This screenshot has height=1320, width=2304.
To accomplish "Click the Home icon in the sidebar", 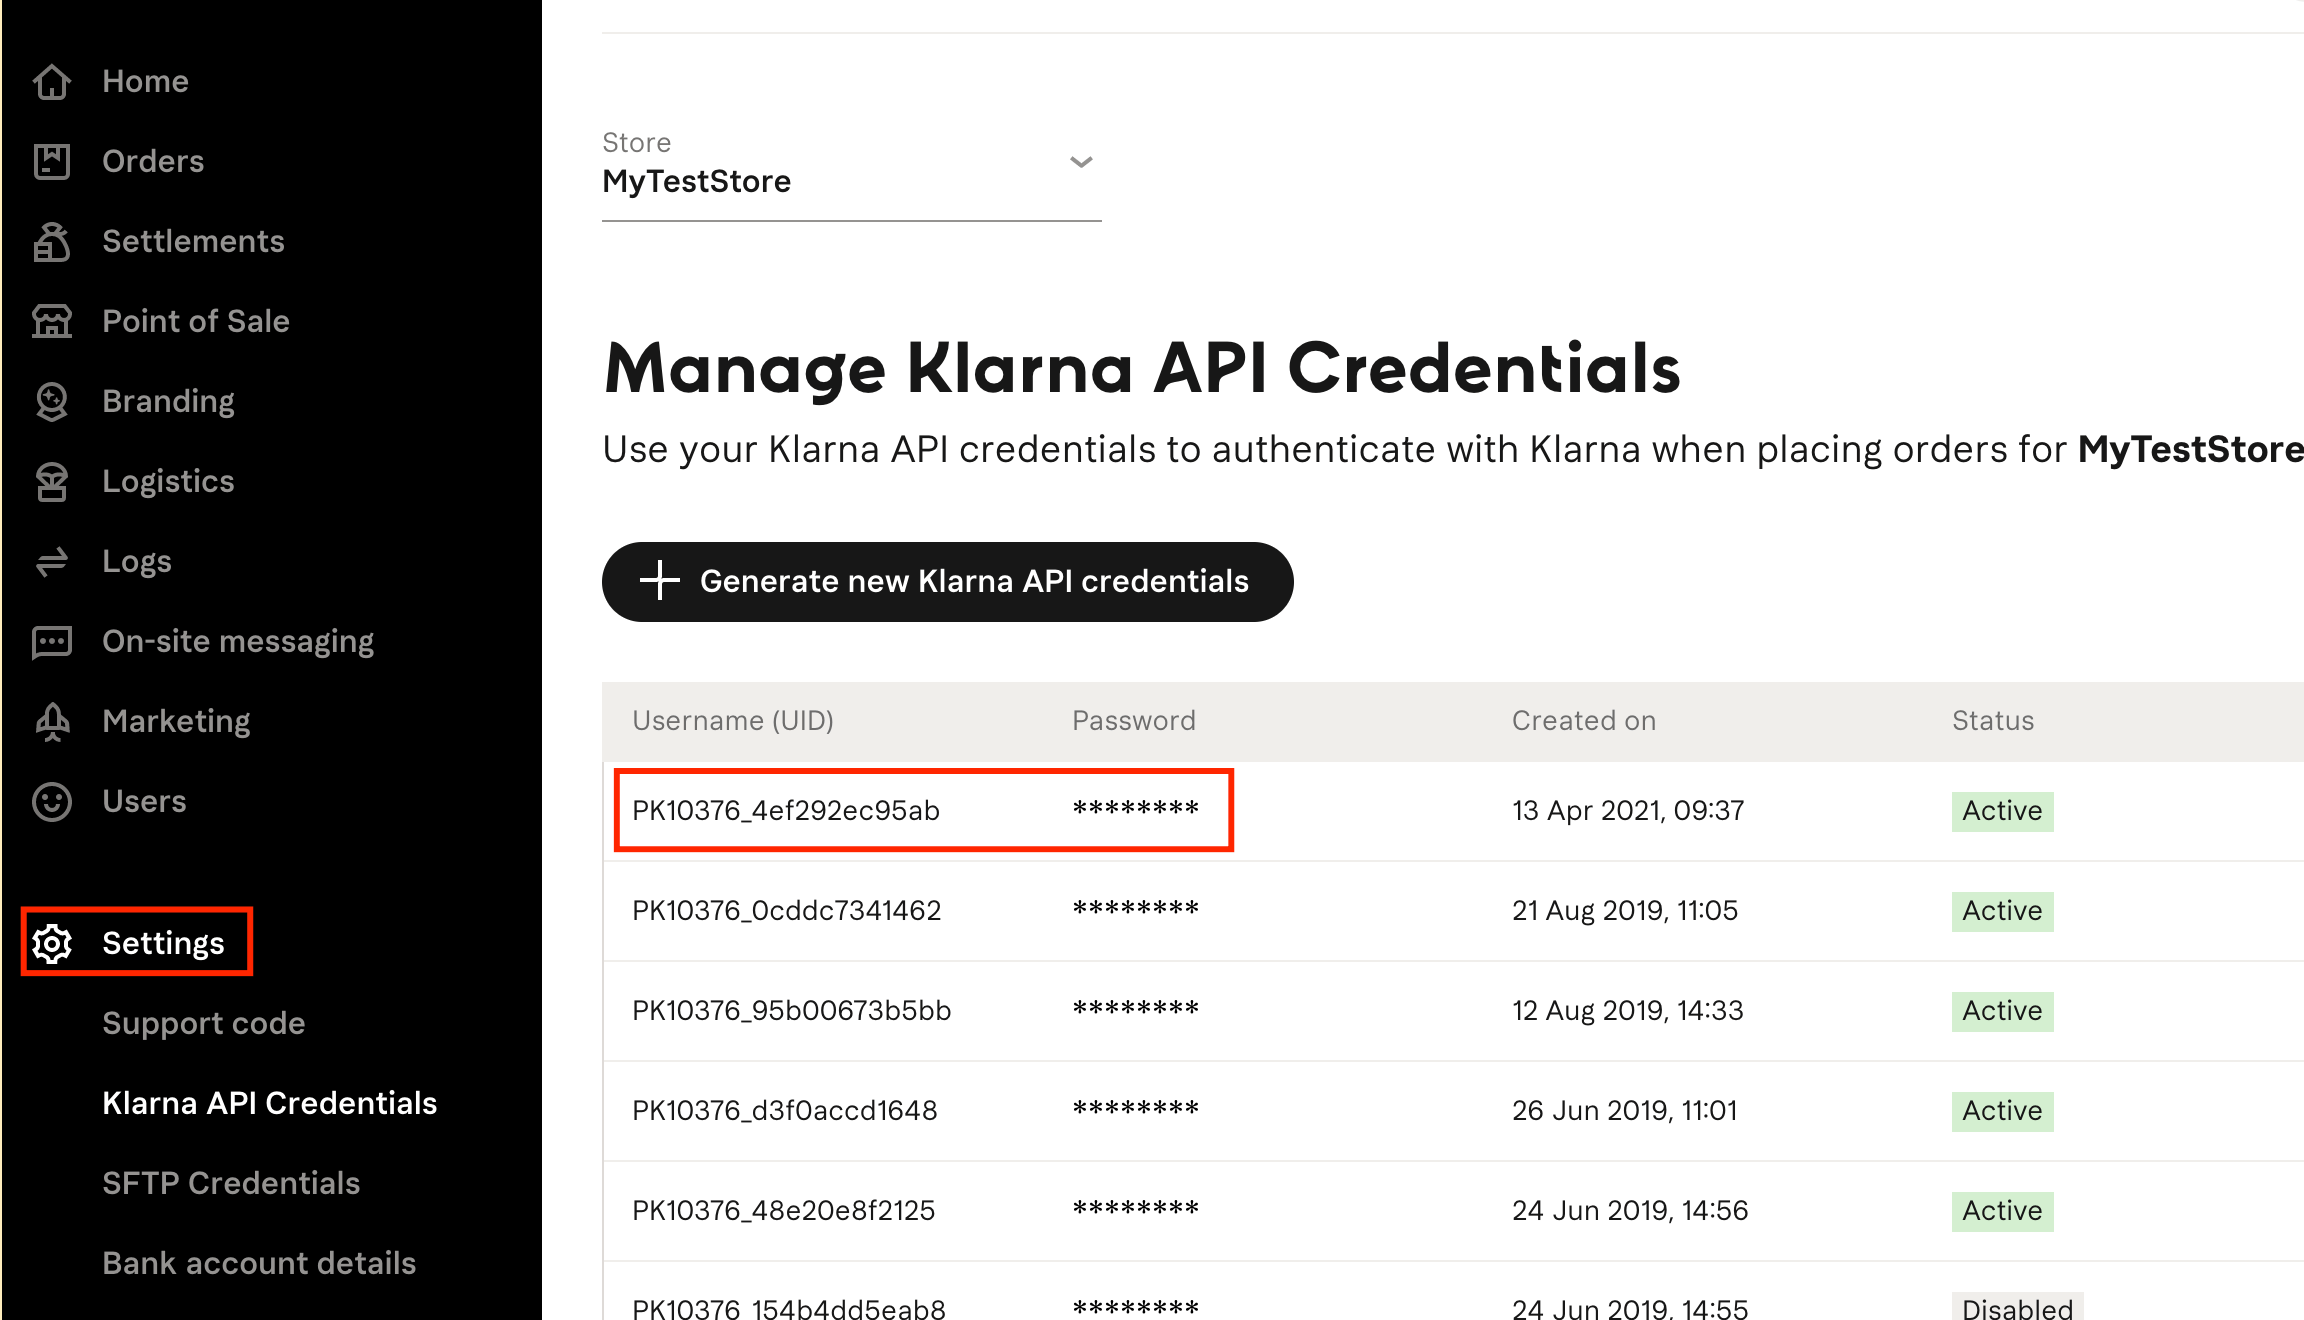I will tap(53, 81).
